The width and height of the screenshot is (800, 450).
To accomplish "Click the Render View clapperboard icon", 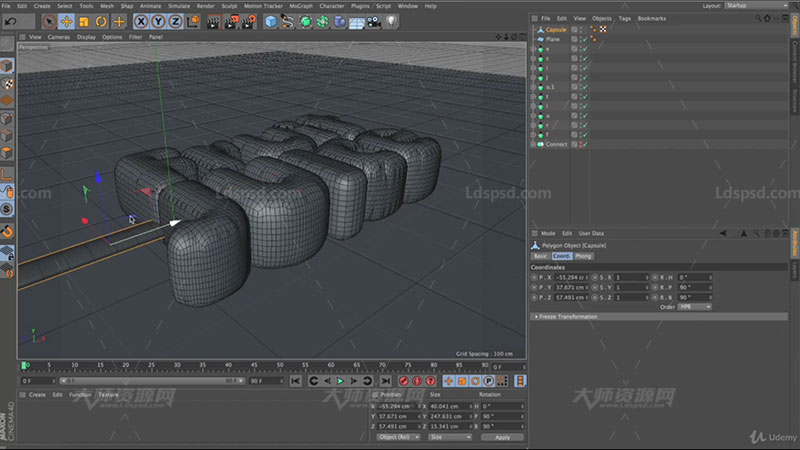I will 215,21.
